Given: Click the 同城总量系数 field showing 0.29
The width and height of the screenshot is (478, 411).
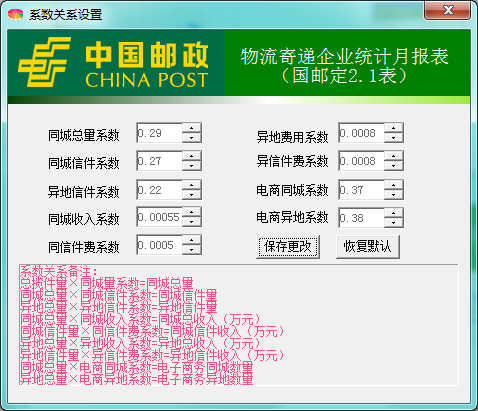Looking at the screenshot, I should (159, 133).
